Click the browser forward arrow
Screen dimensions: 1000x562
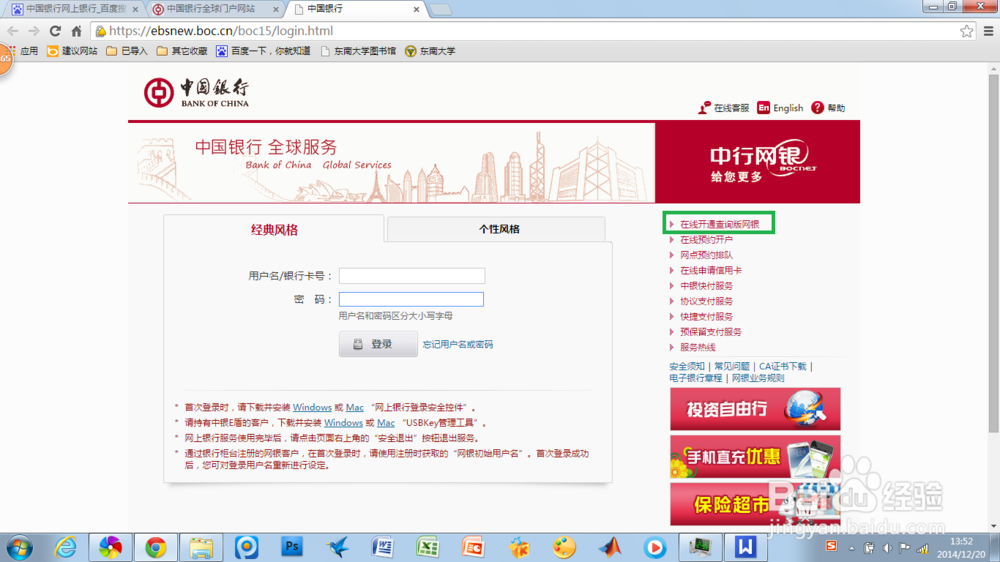click(x=34, y=31)
